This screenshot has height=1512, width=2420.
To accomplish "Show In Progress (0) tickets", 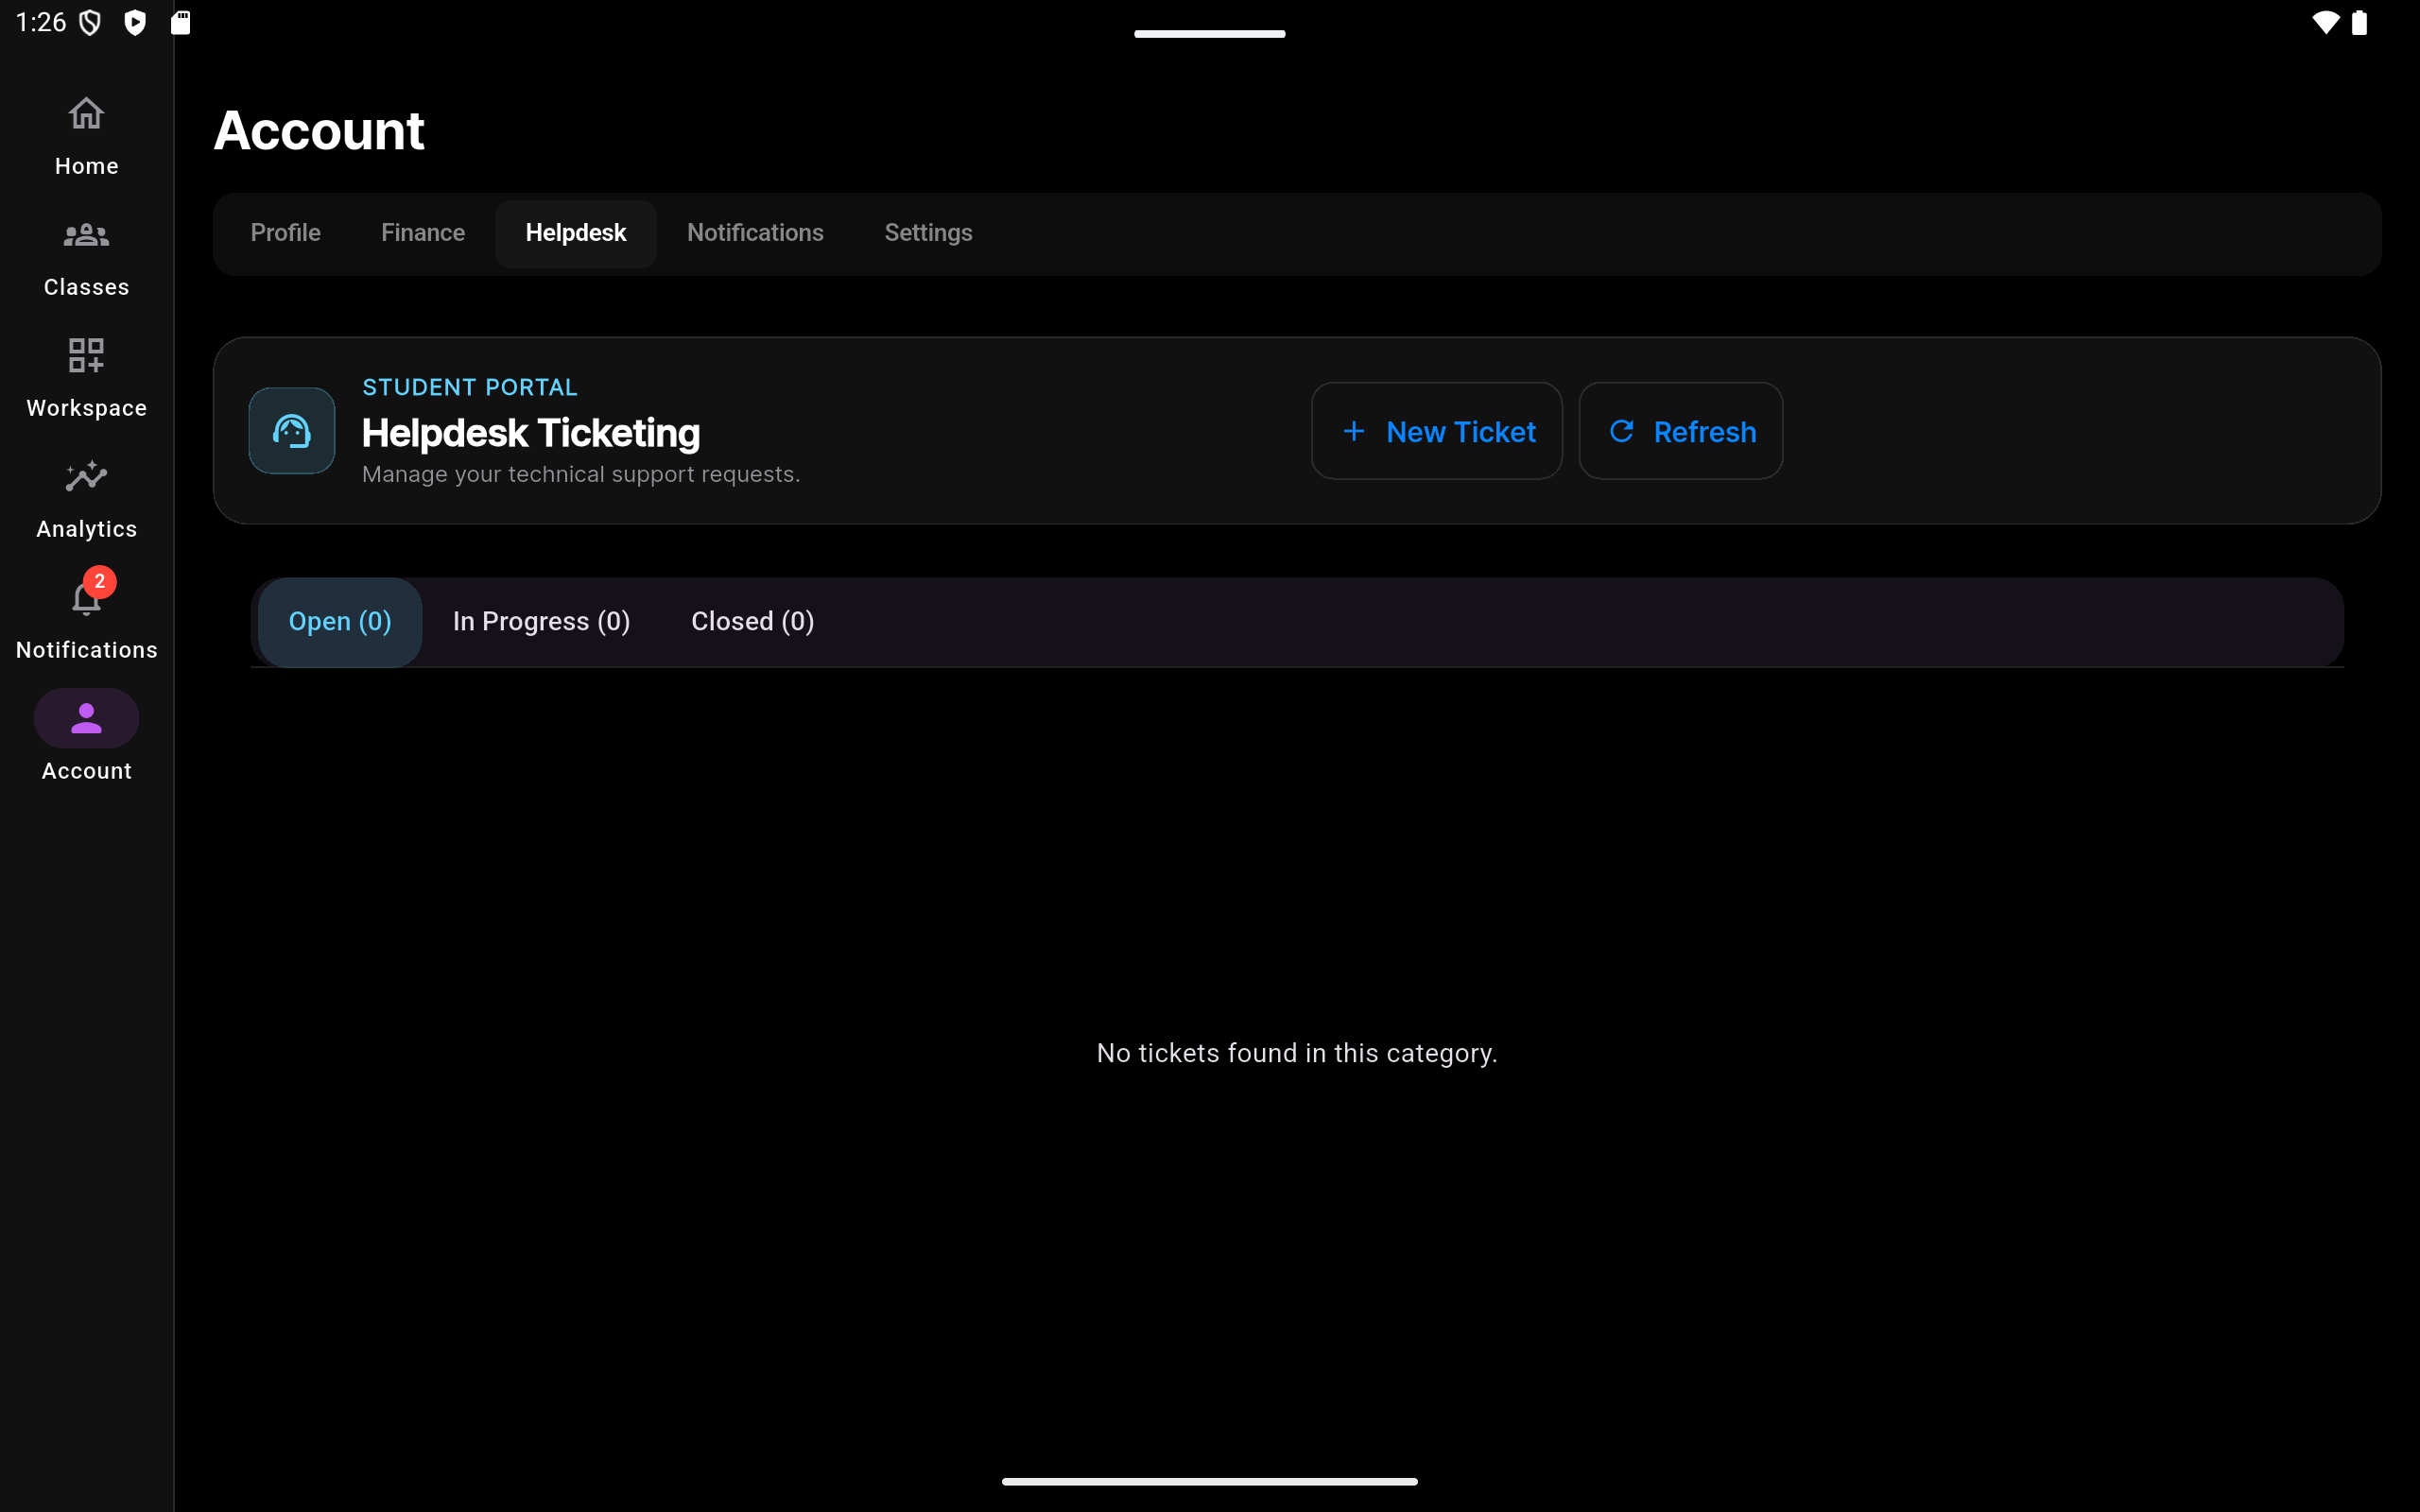I will pos(541,622).
